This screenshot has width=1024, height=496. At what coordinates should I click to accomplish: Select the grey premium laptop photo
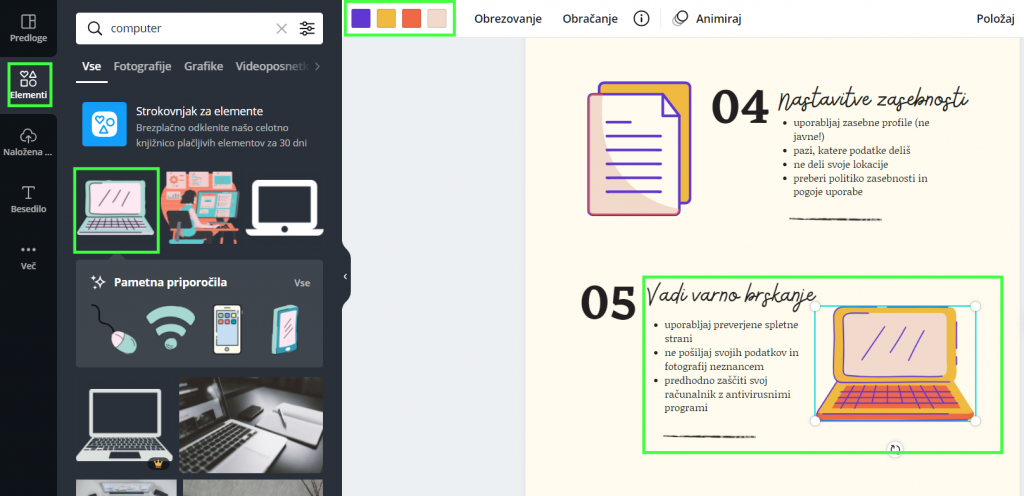coord(125,426)
